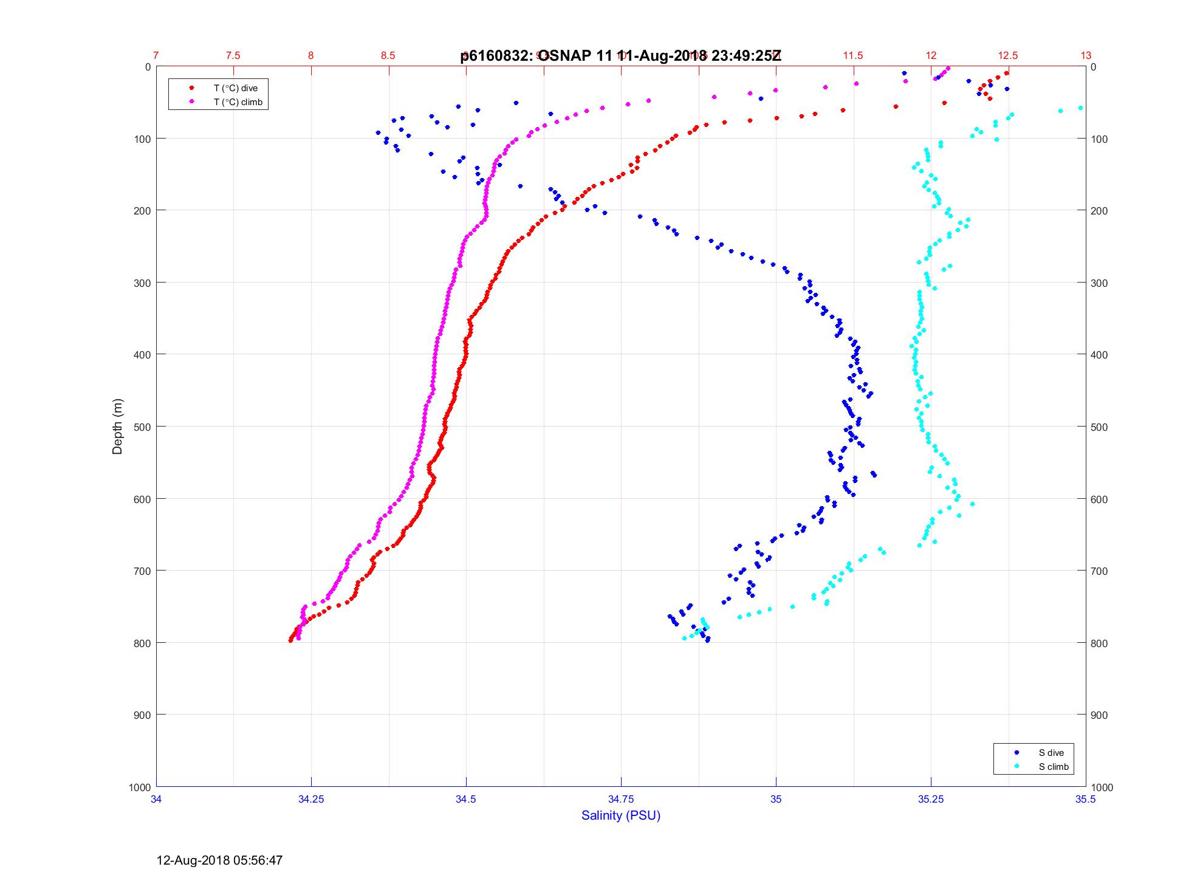The width and height of the screenshot is (1200, 885).
Task: Click the salinity tick label 35.5
Action: (1086, 800)
